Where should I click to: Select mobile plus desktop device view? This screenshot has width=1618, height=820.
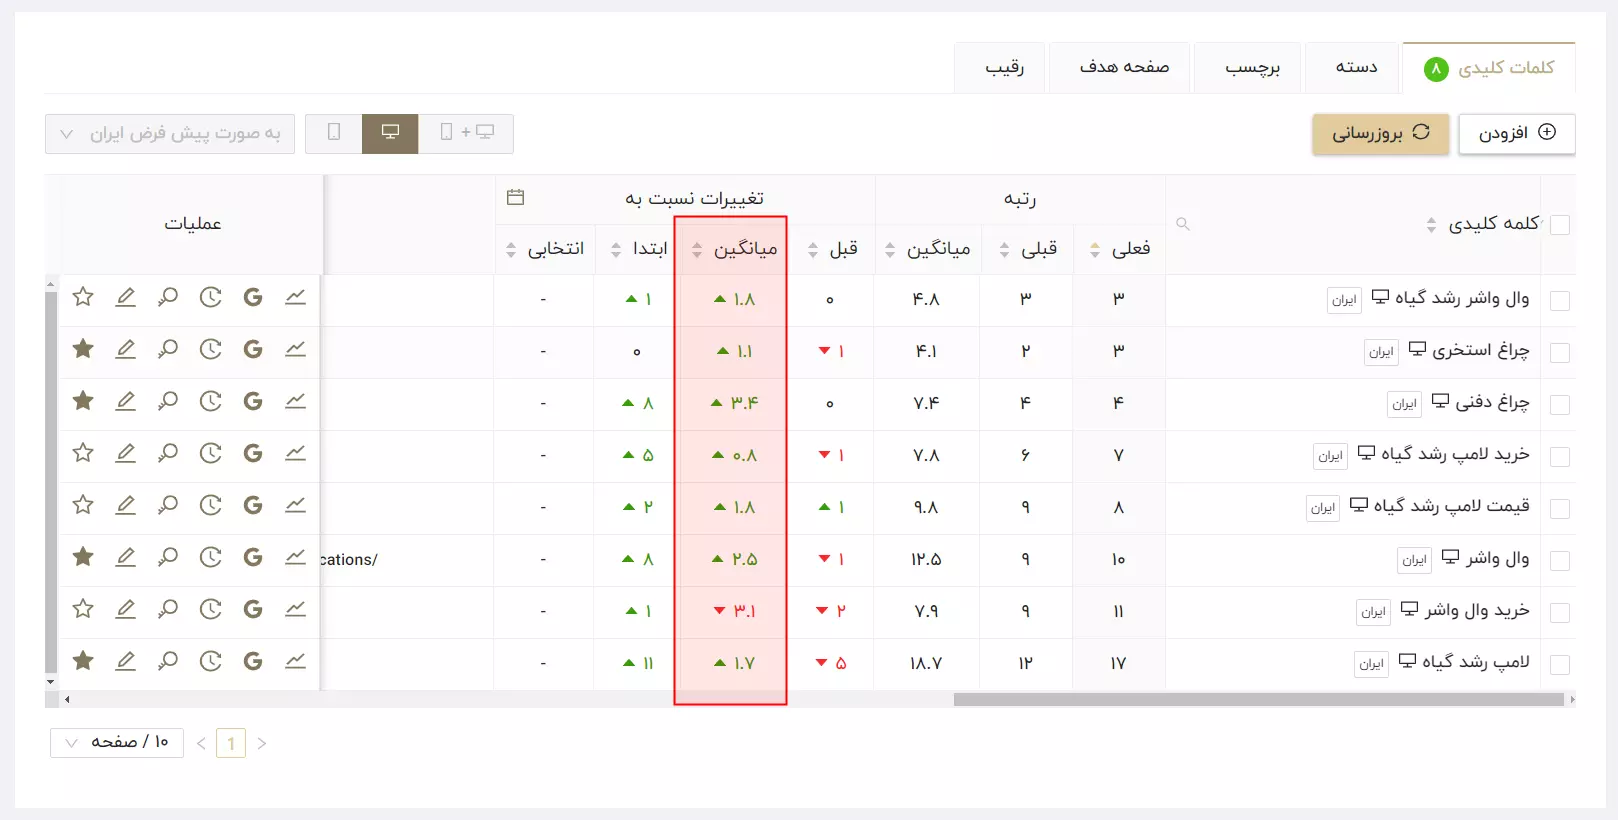click(466, 133)
